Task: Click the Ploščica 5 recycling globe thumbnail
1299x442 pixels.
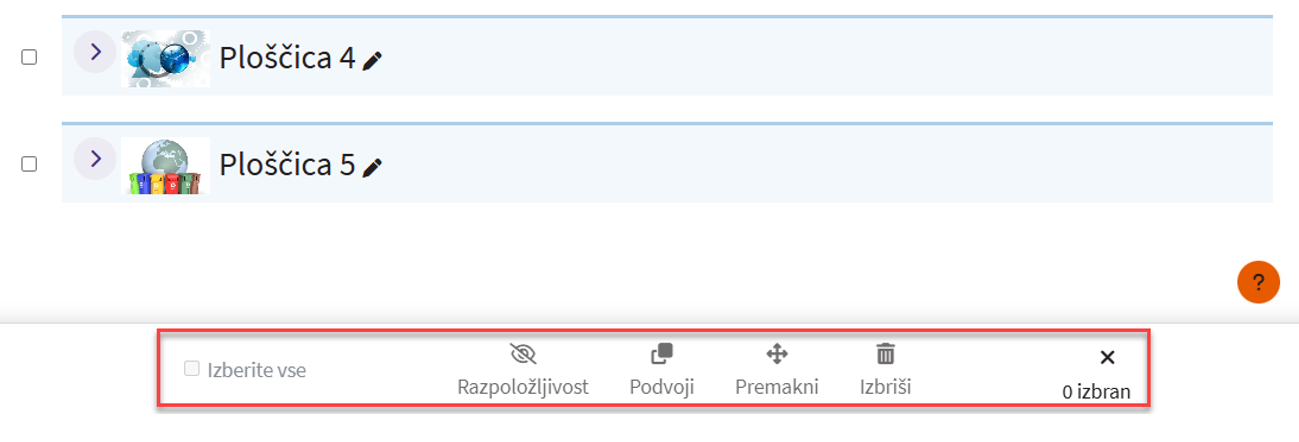Action: [x=165, y=165]
